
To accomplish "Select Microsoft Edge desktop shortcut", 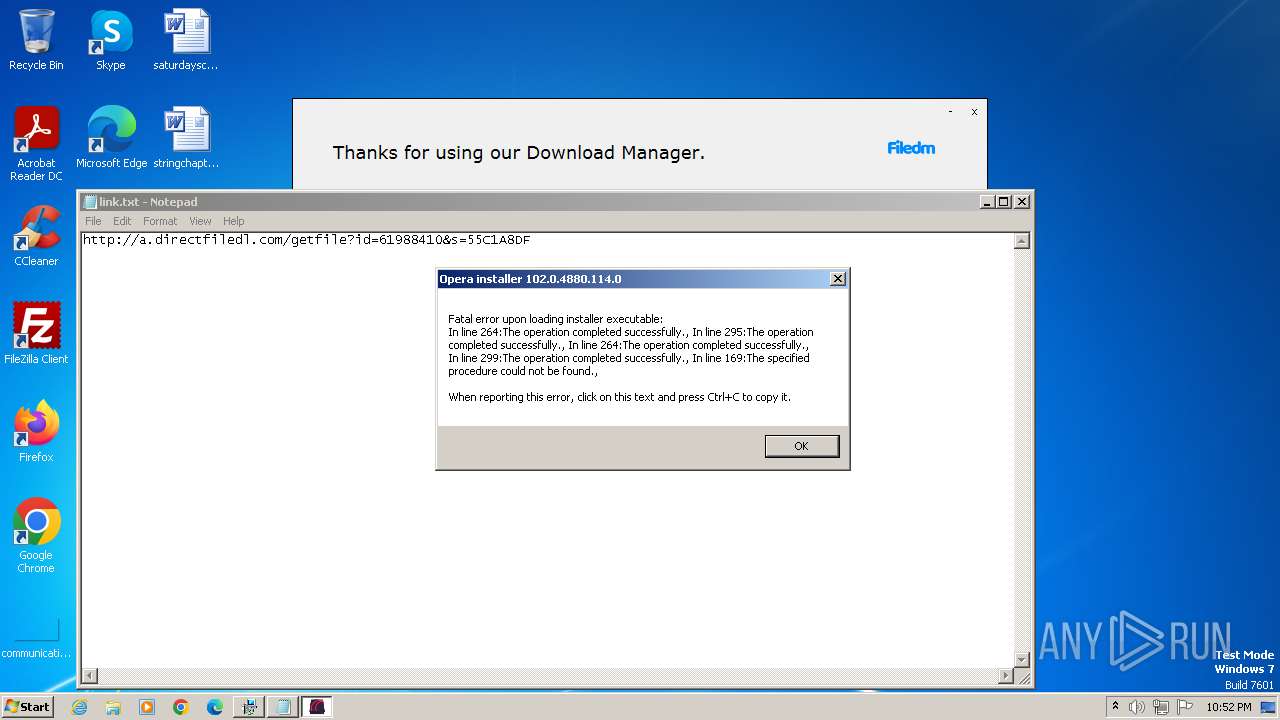I will click(x=111, y=138).
